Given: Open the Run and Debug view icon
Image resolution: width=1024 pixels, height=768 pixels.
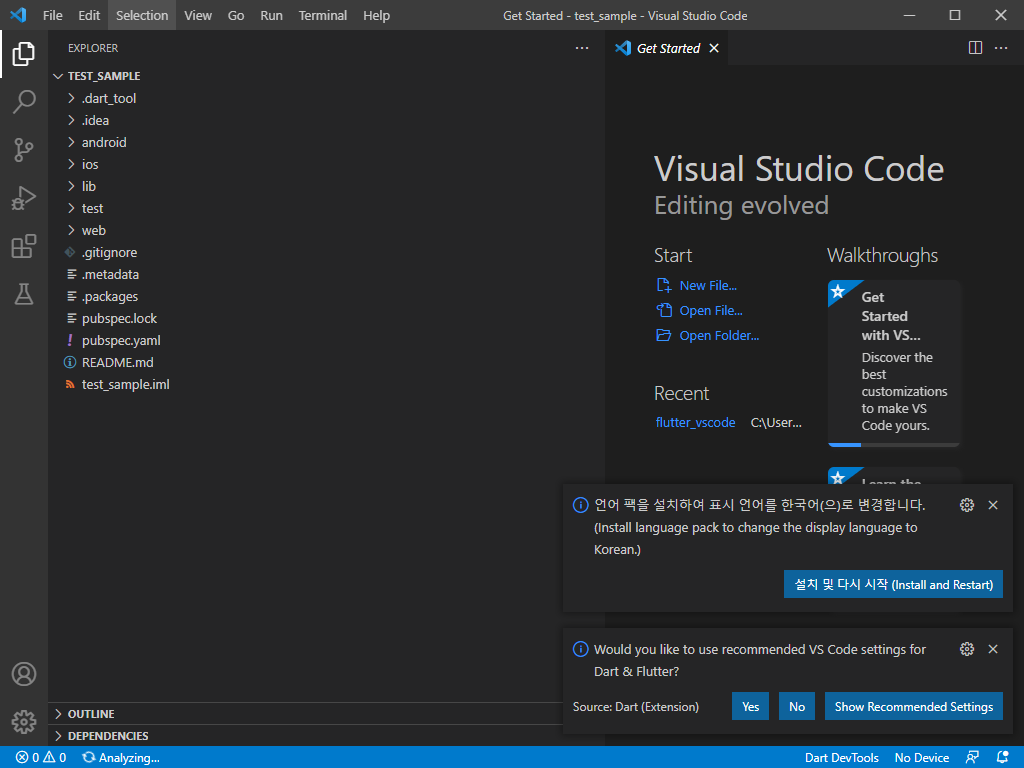Looking at the screenshot, I should pos(24,198).
